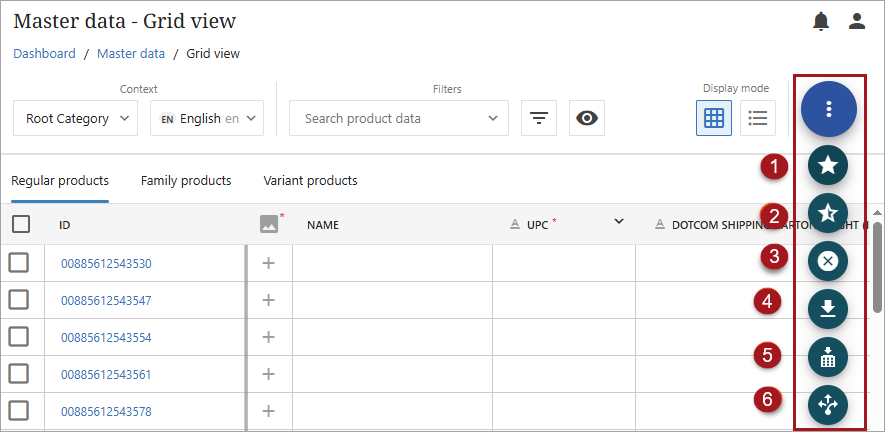885x432 pixels.
Task: Click the download floating action button
Action: [828, 308]
